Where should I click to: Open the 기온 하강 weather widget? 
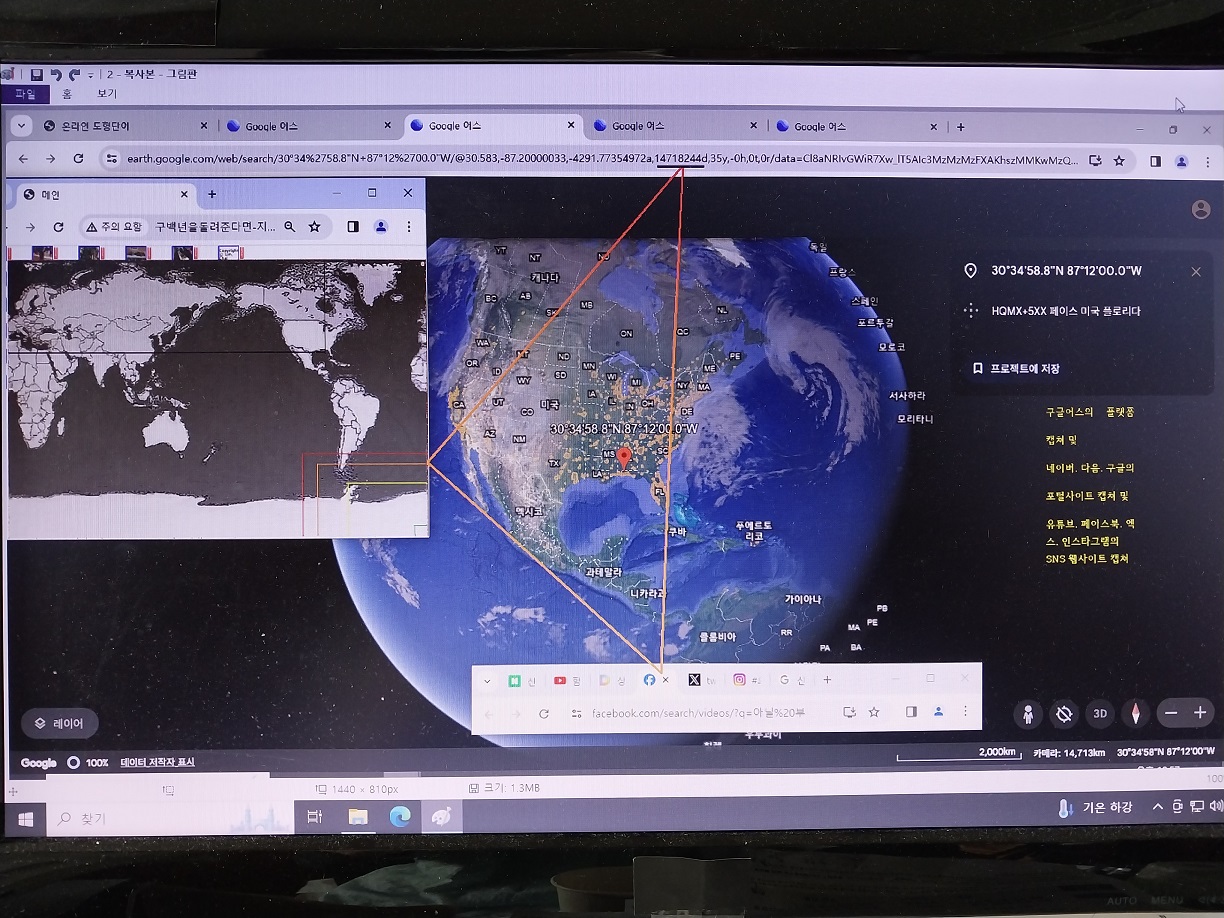[1096, 807]
